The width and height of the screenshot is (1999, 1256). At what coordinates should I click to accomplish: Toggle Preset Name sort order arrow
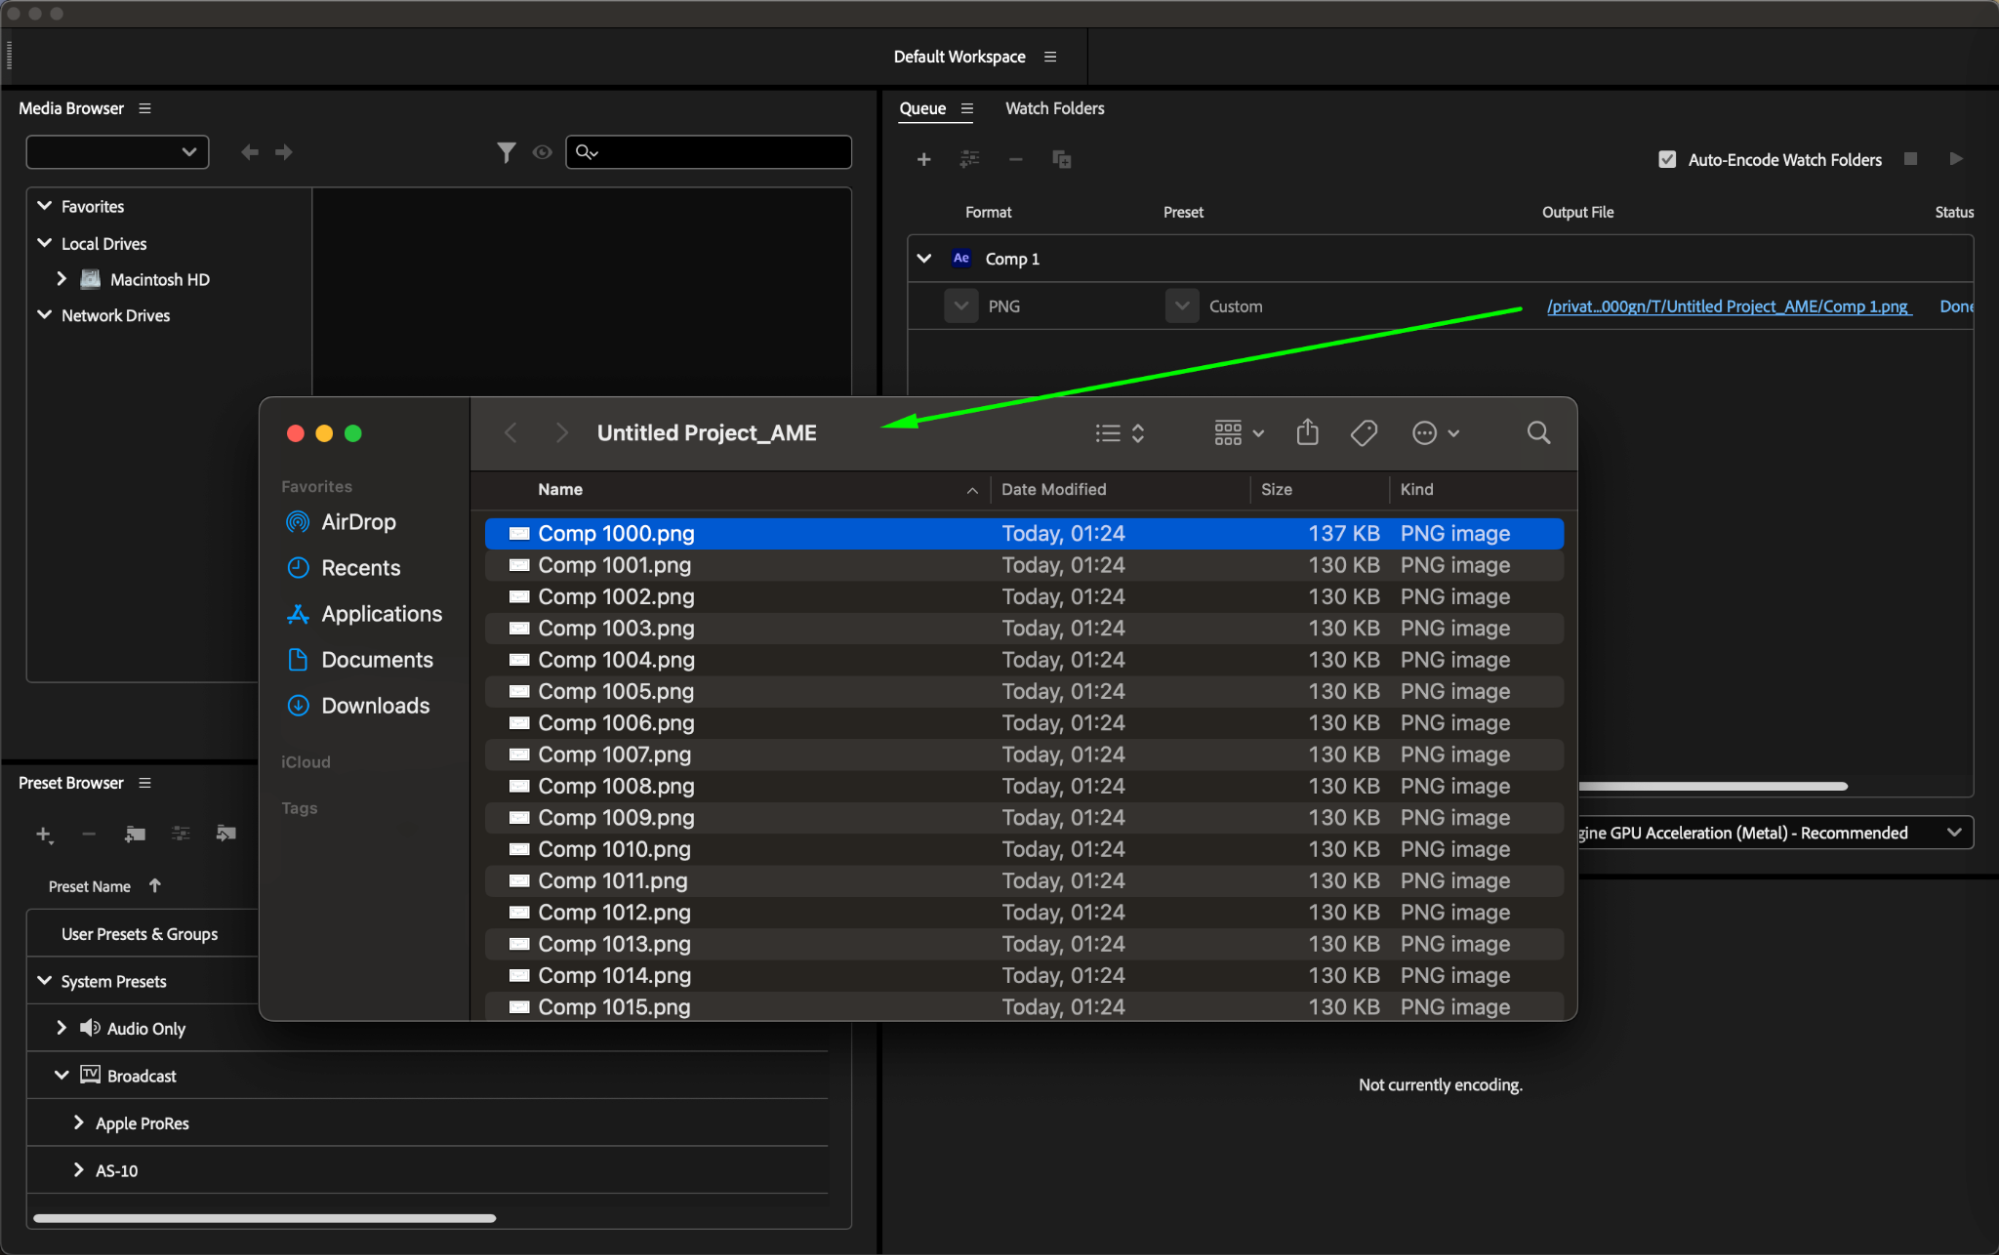tap(155, 886)
